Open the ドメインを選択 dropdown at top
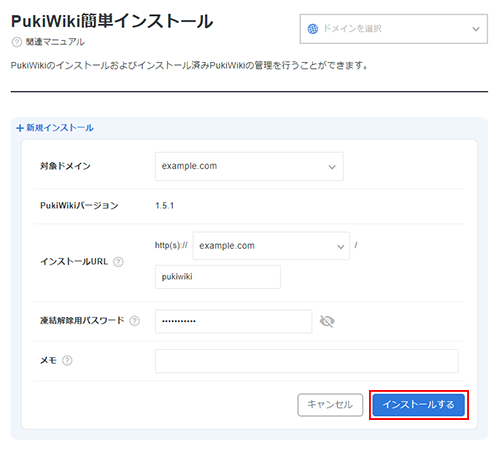Viewport: 500px width, 449px height. (394, 29)
